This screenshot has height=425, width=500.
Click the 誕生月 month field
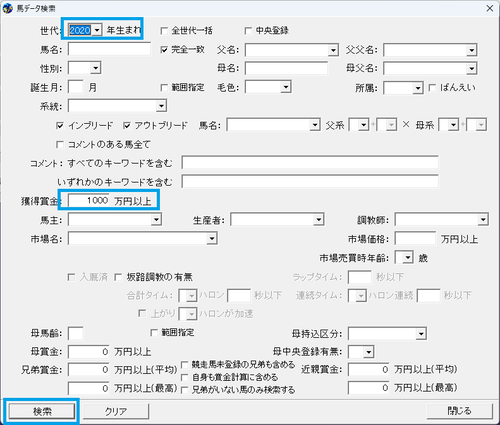(76, 87)
